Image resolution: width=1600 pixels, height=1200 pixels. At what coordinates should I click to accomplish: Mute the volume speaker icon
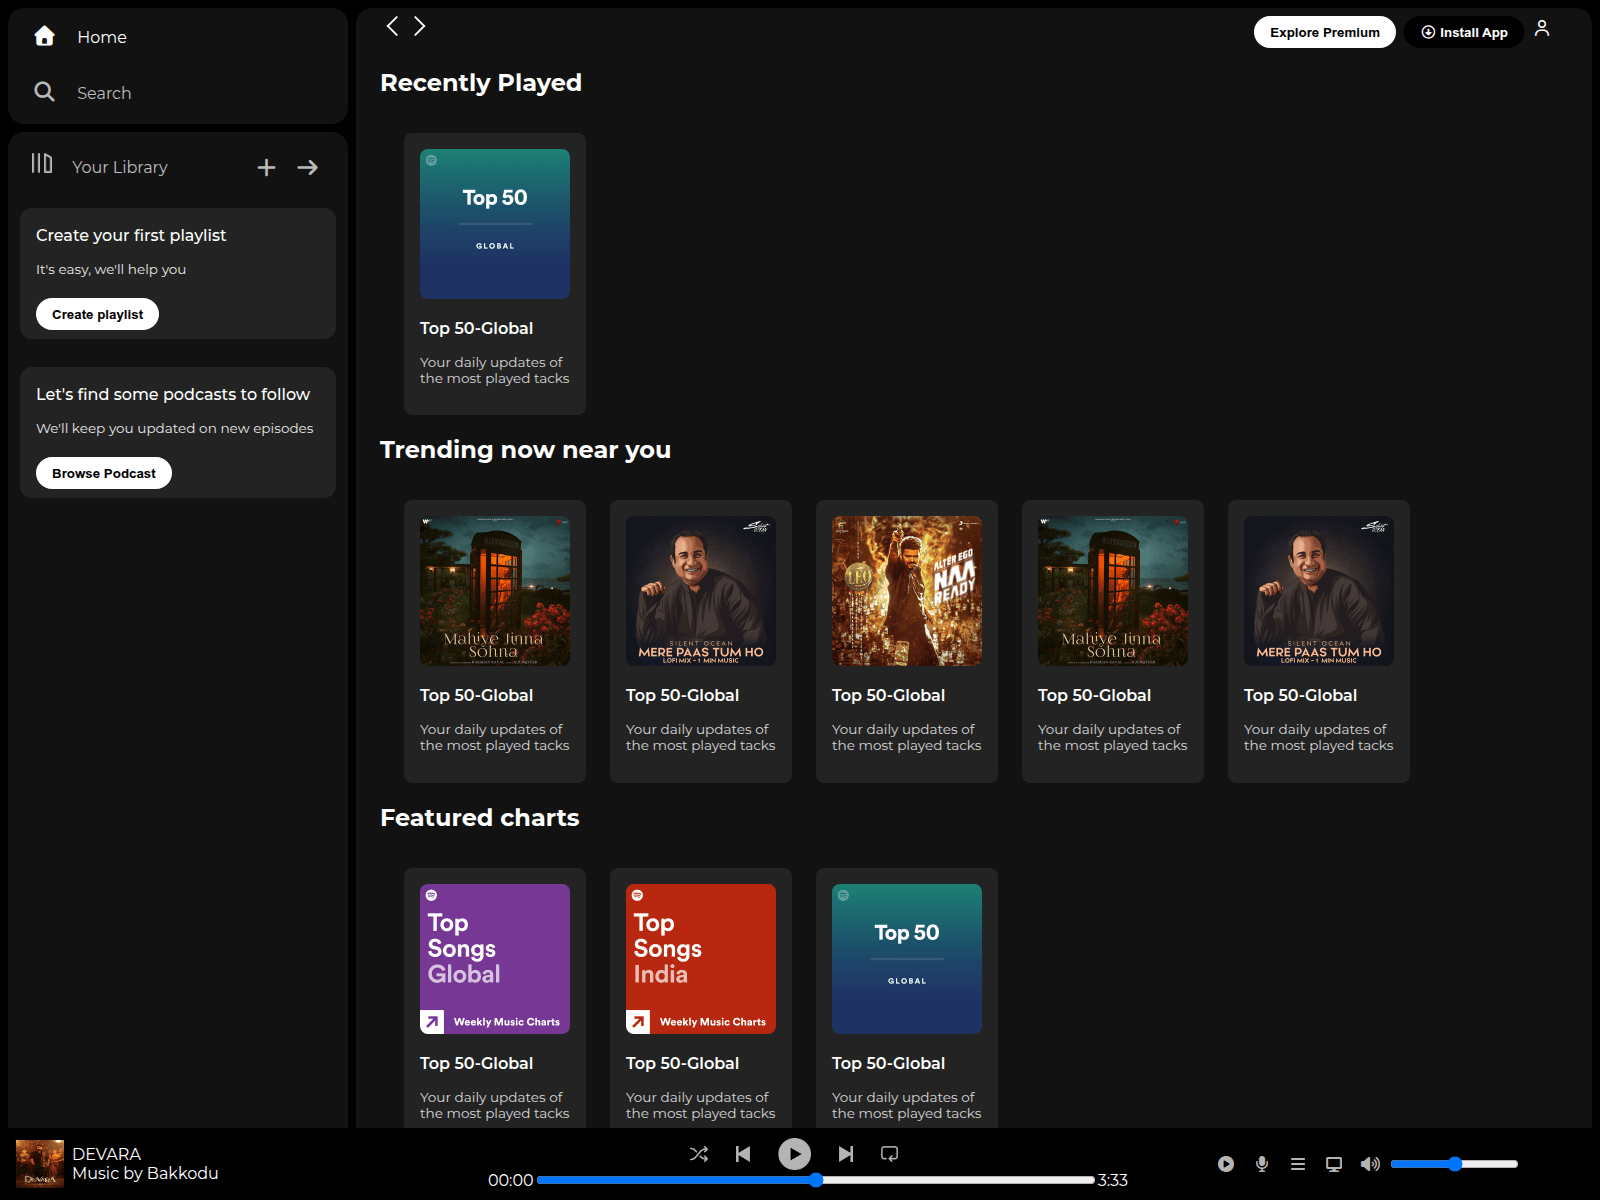coord(1370,1164)
